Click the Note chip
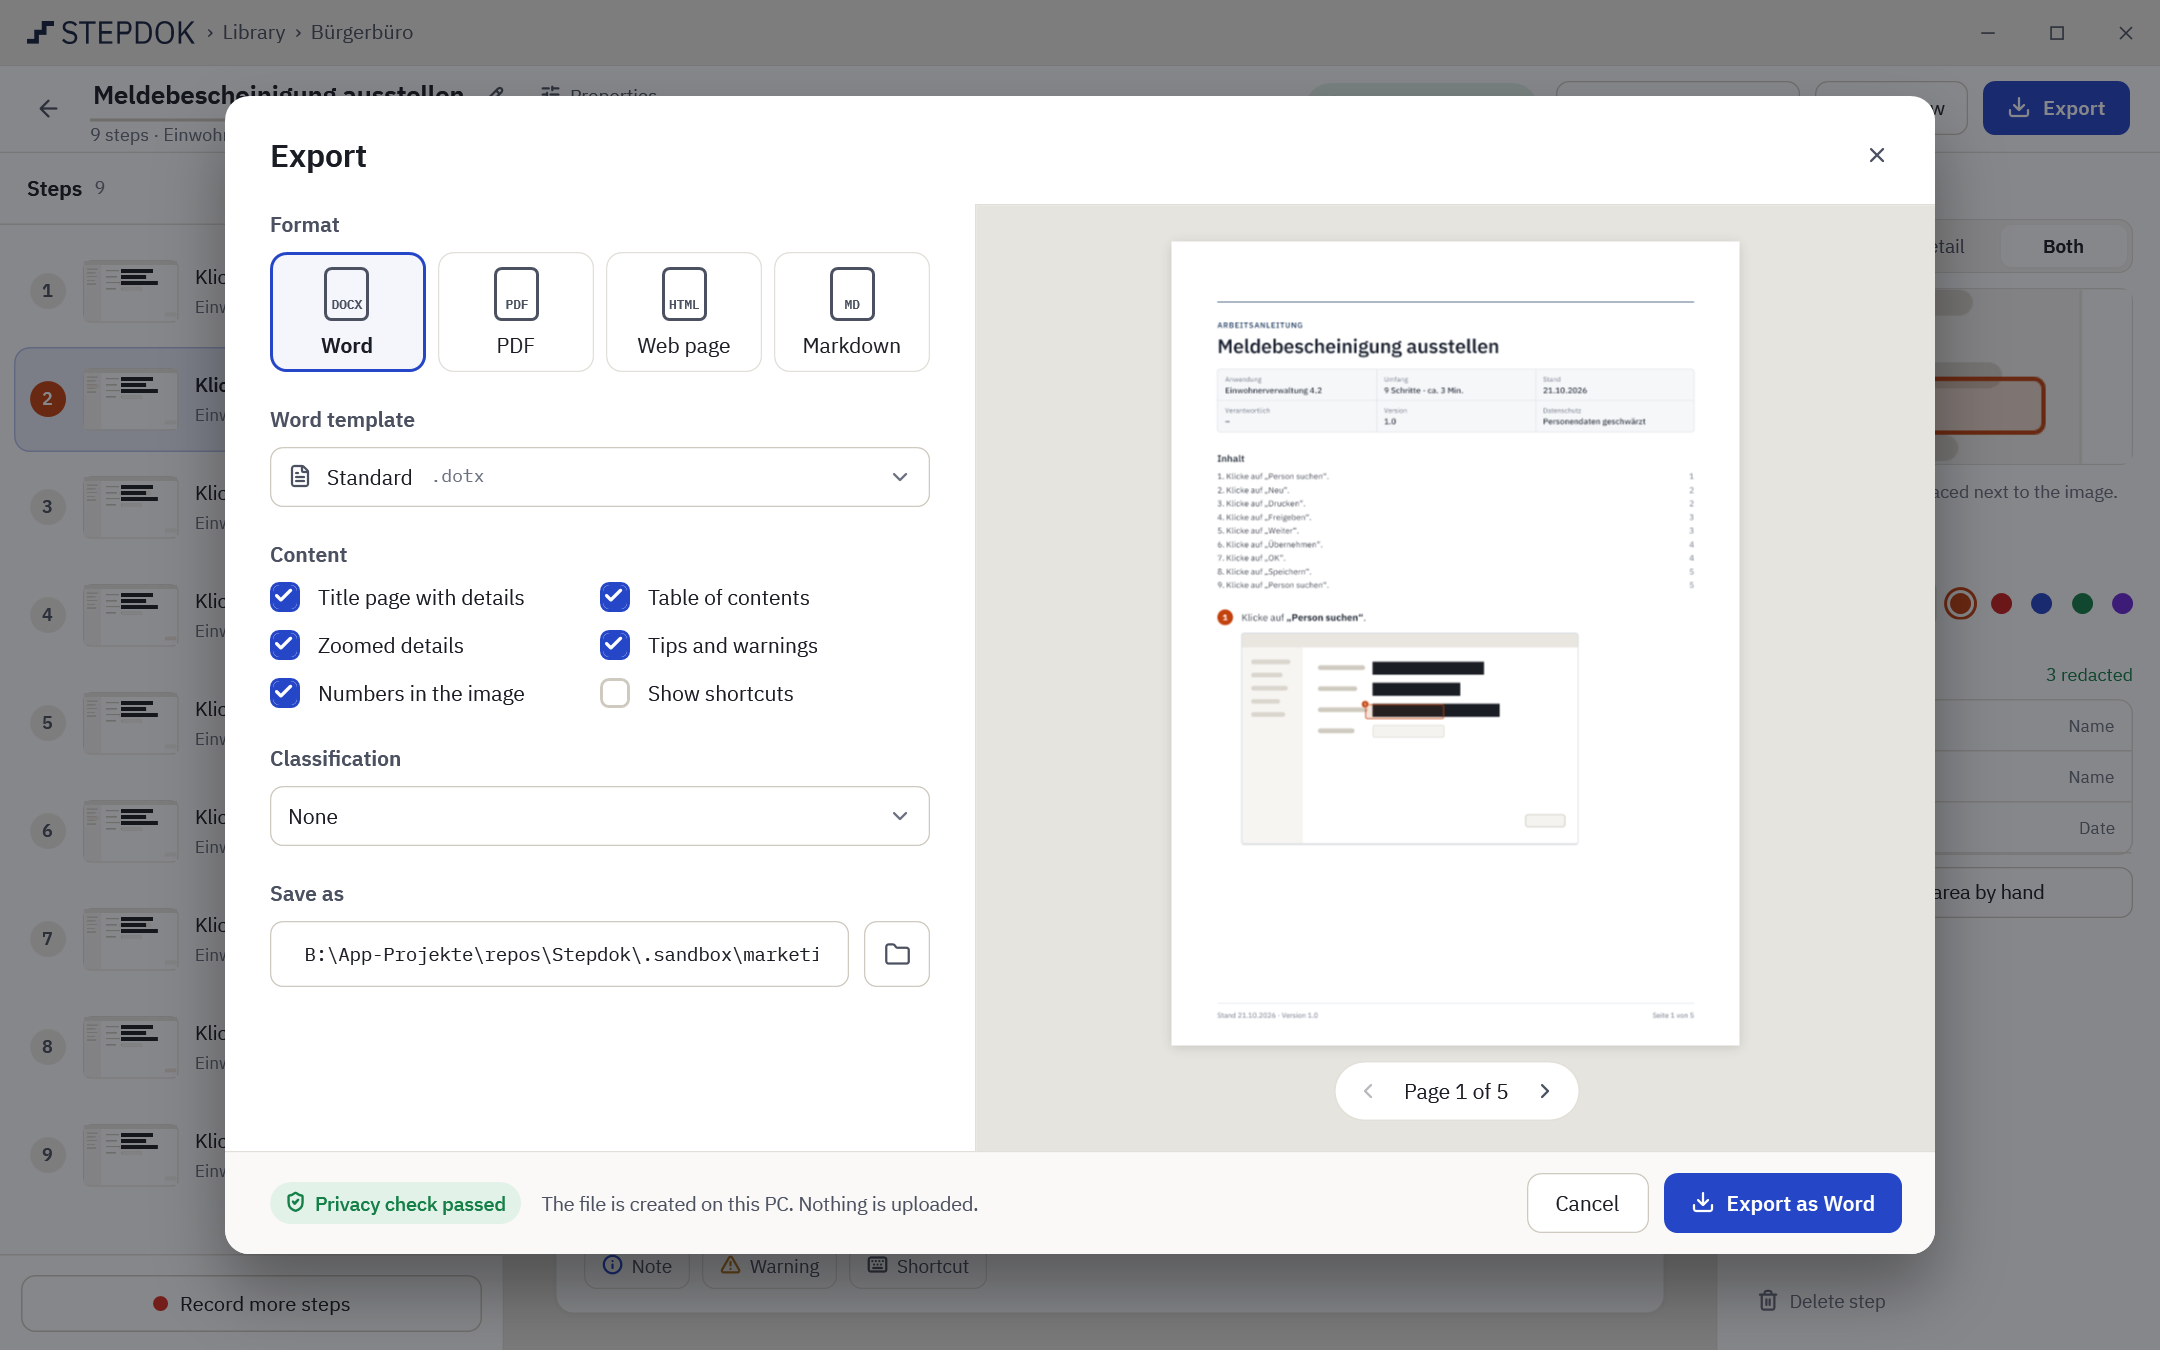This screenshot has height=1350, width=2160. (x=637, y=1266)
